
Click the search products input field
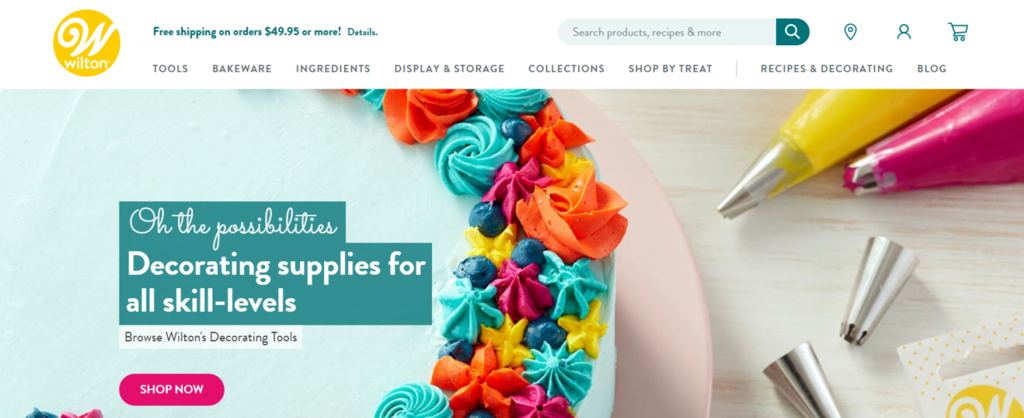pyautogui.click(x=667, y=32)
